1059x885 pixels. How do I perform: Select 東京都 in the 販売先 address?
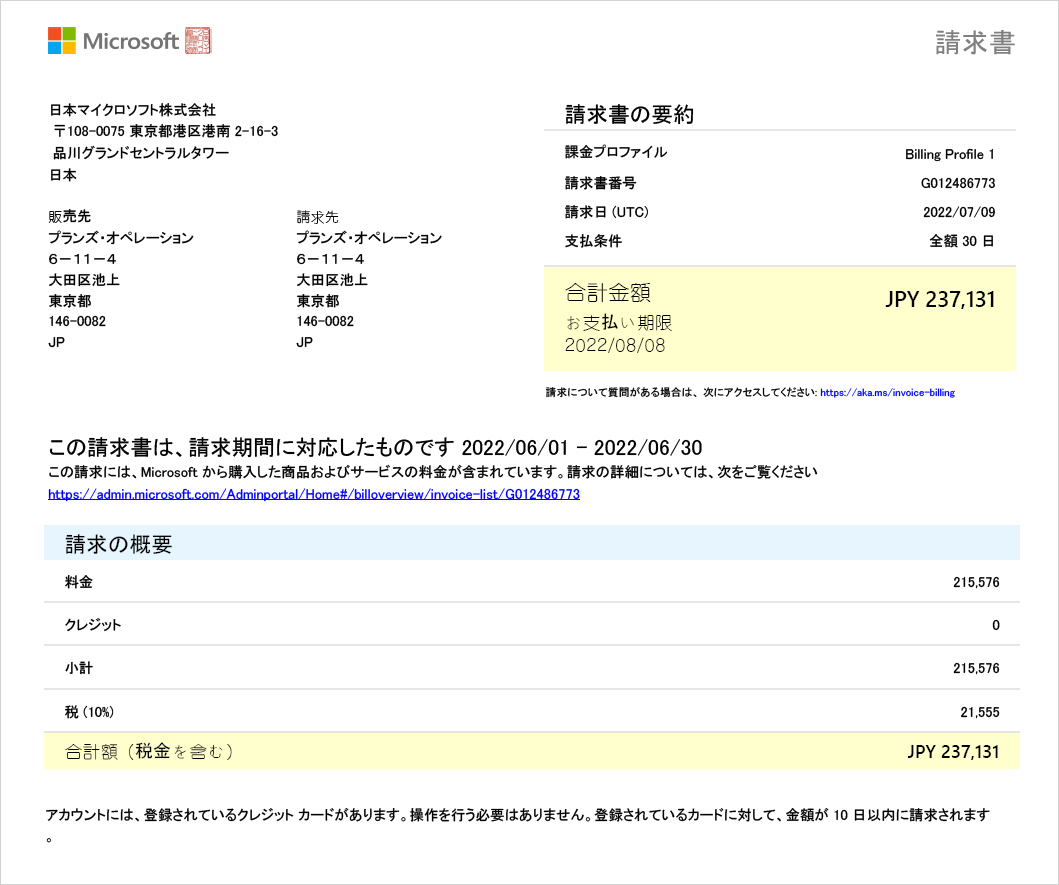pyautogui.click(x=70, y=301)
